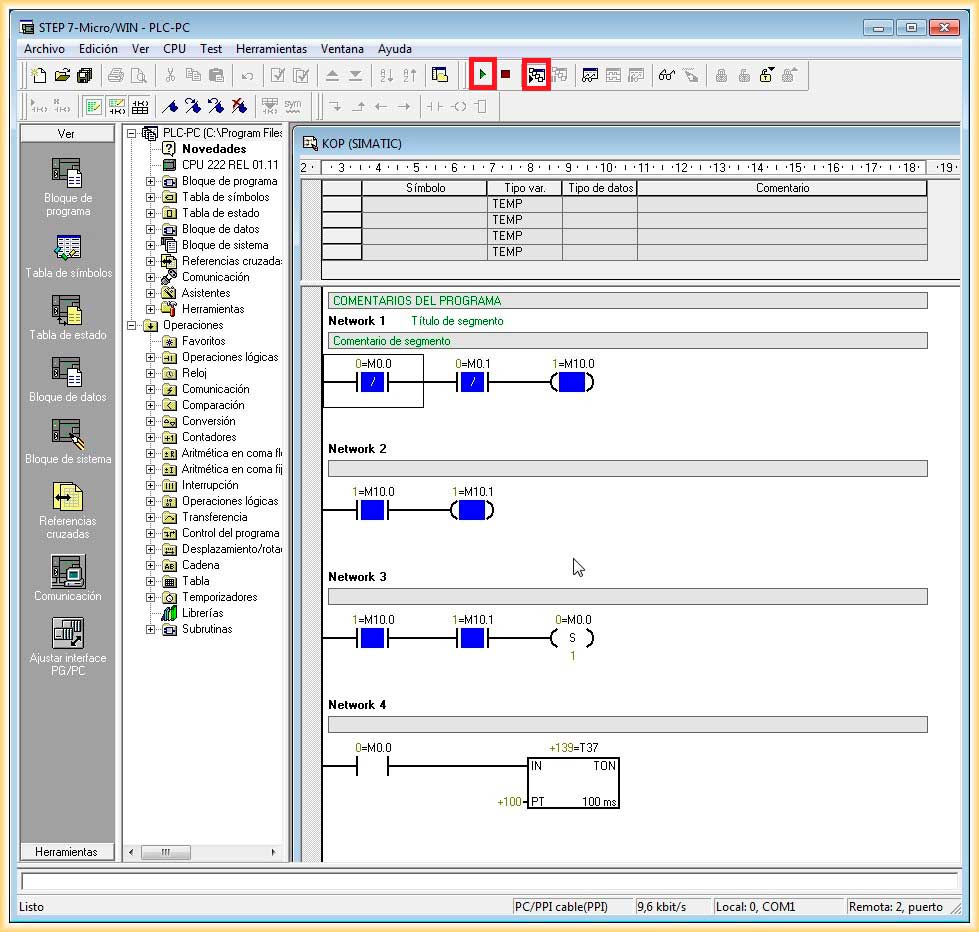Expand the Contadores instruction folder
The width and height of the screenshot is (979, 932).
point(150,437)
